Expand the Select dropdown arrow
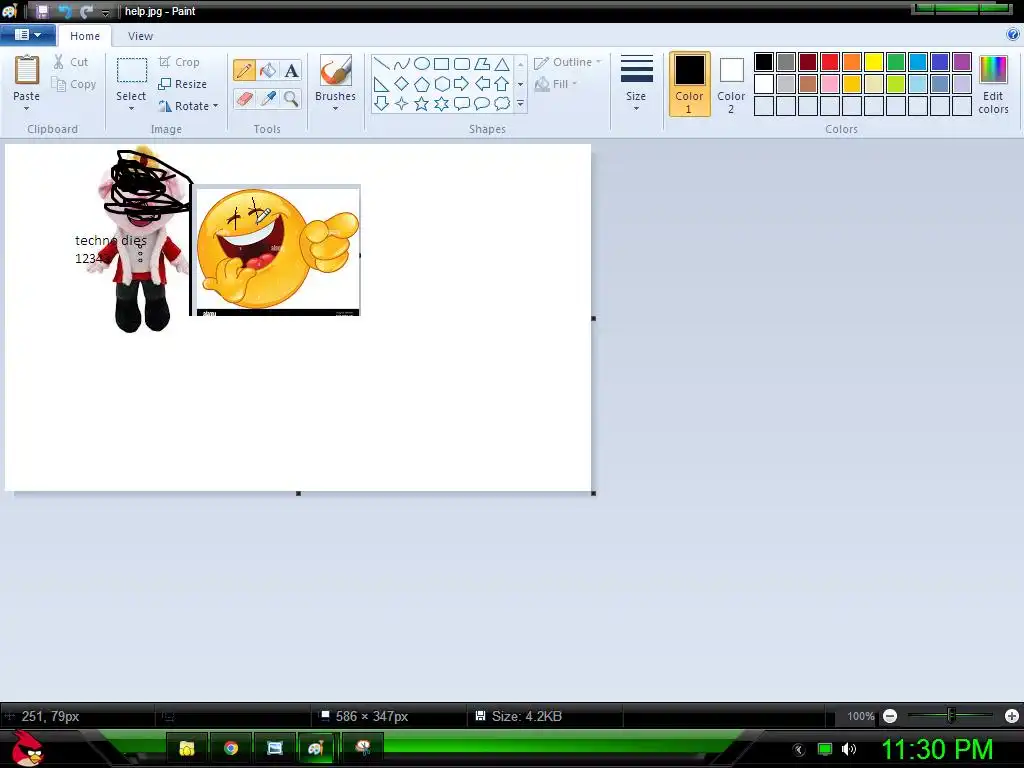The width and height of the screenshot is (1024, 768). [x=131, y=108]
